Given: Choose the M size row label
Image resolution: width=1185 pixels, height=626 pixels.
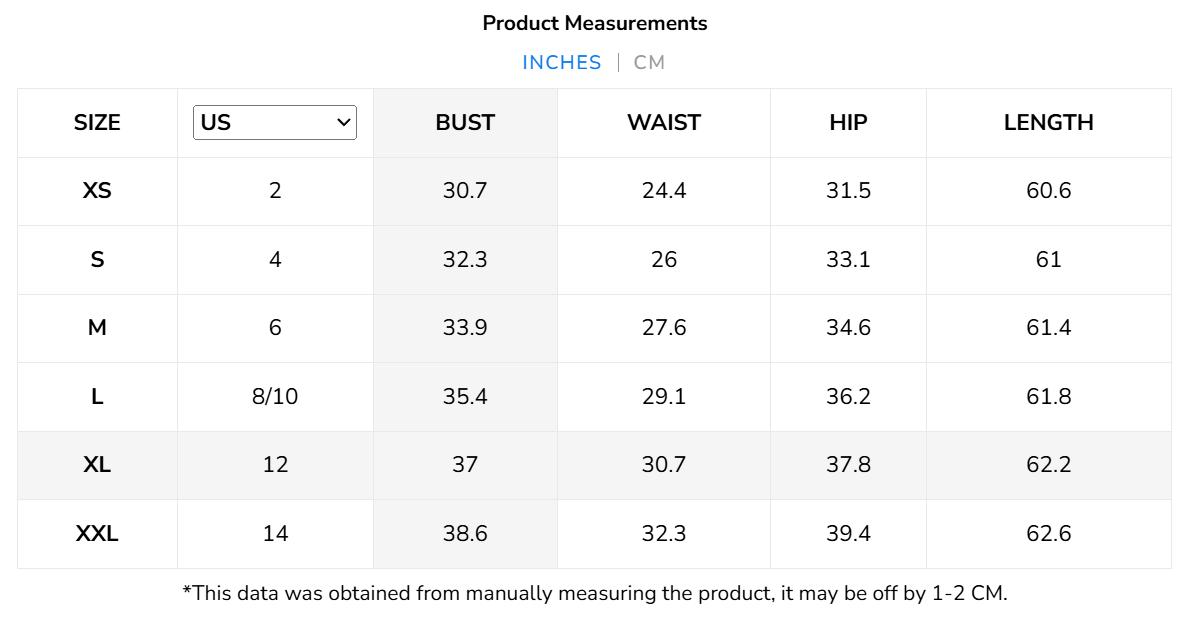Looking at the screenshot, I should pyautogui.click(x=97, y=328).
